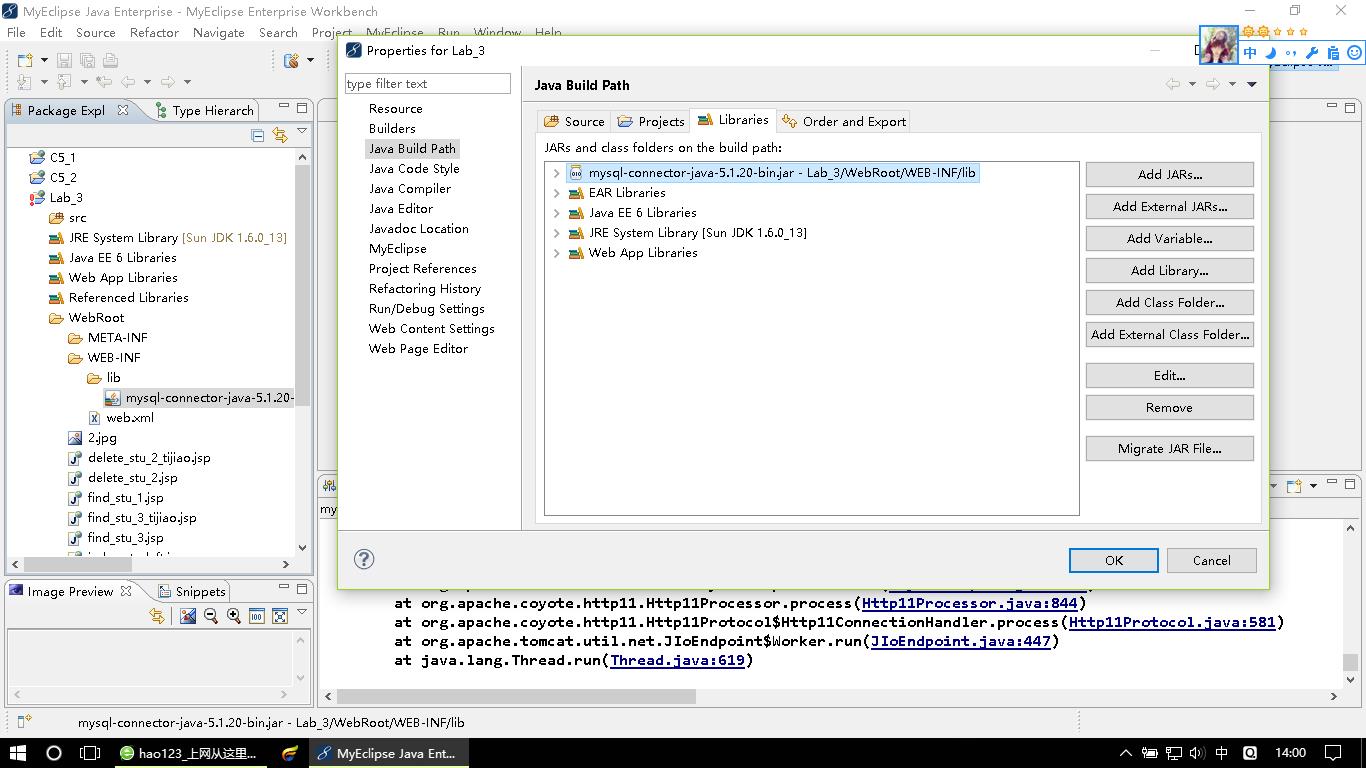Click the help question mark in Properties dialog
This screenshot has height=768, width=1366.
point(364,560)
